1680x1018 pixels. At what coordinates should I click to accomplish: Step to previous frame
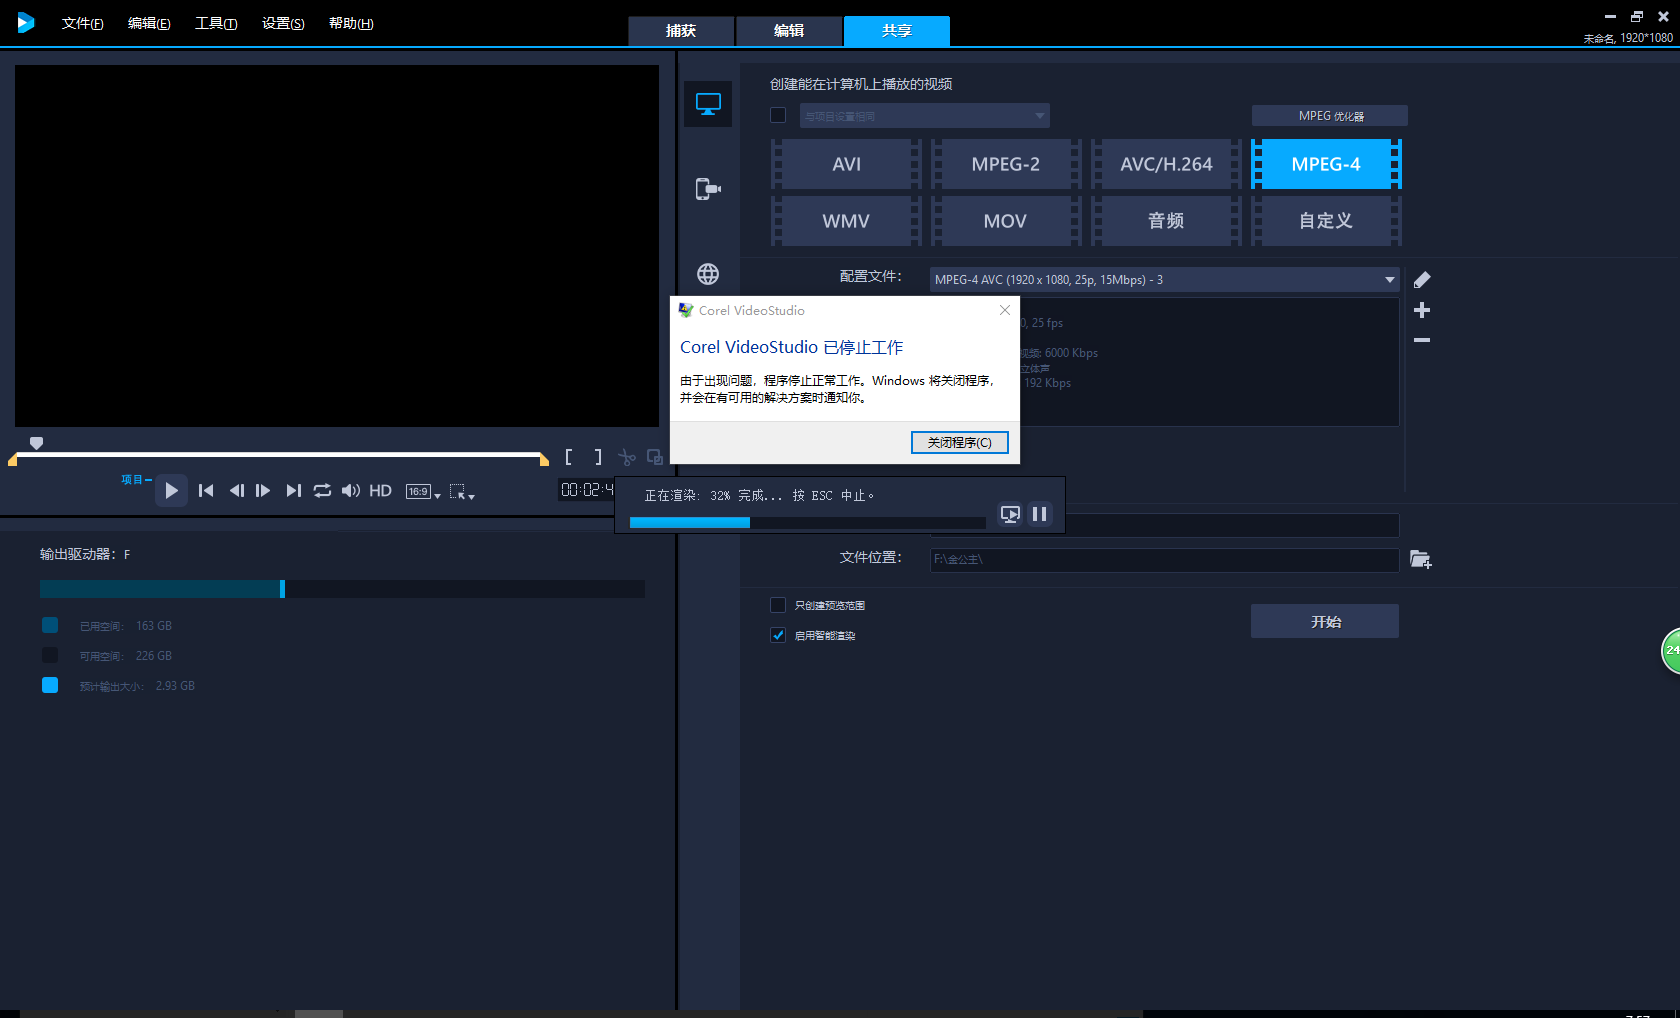click(x=236, y=490)
